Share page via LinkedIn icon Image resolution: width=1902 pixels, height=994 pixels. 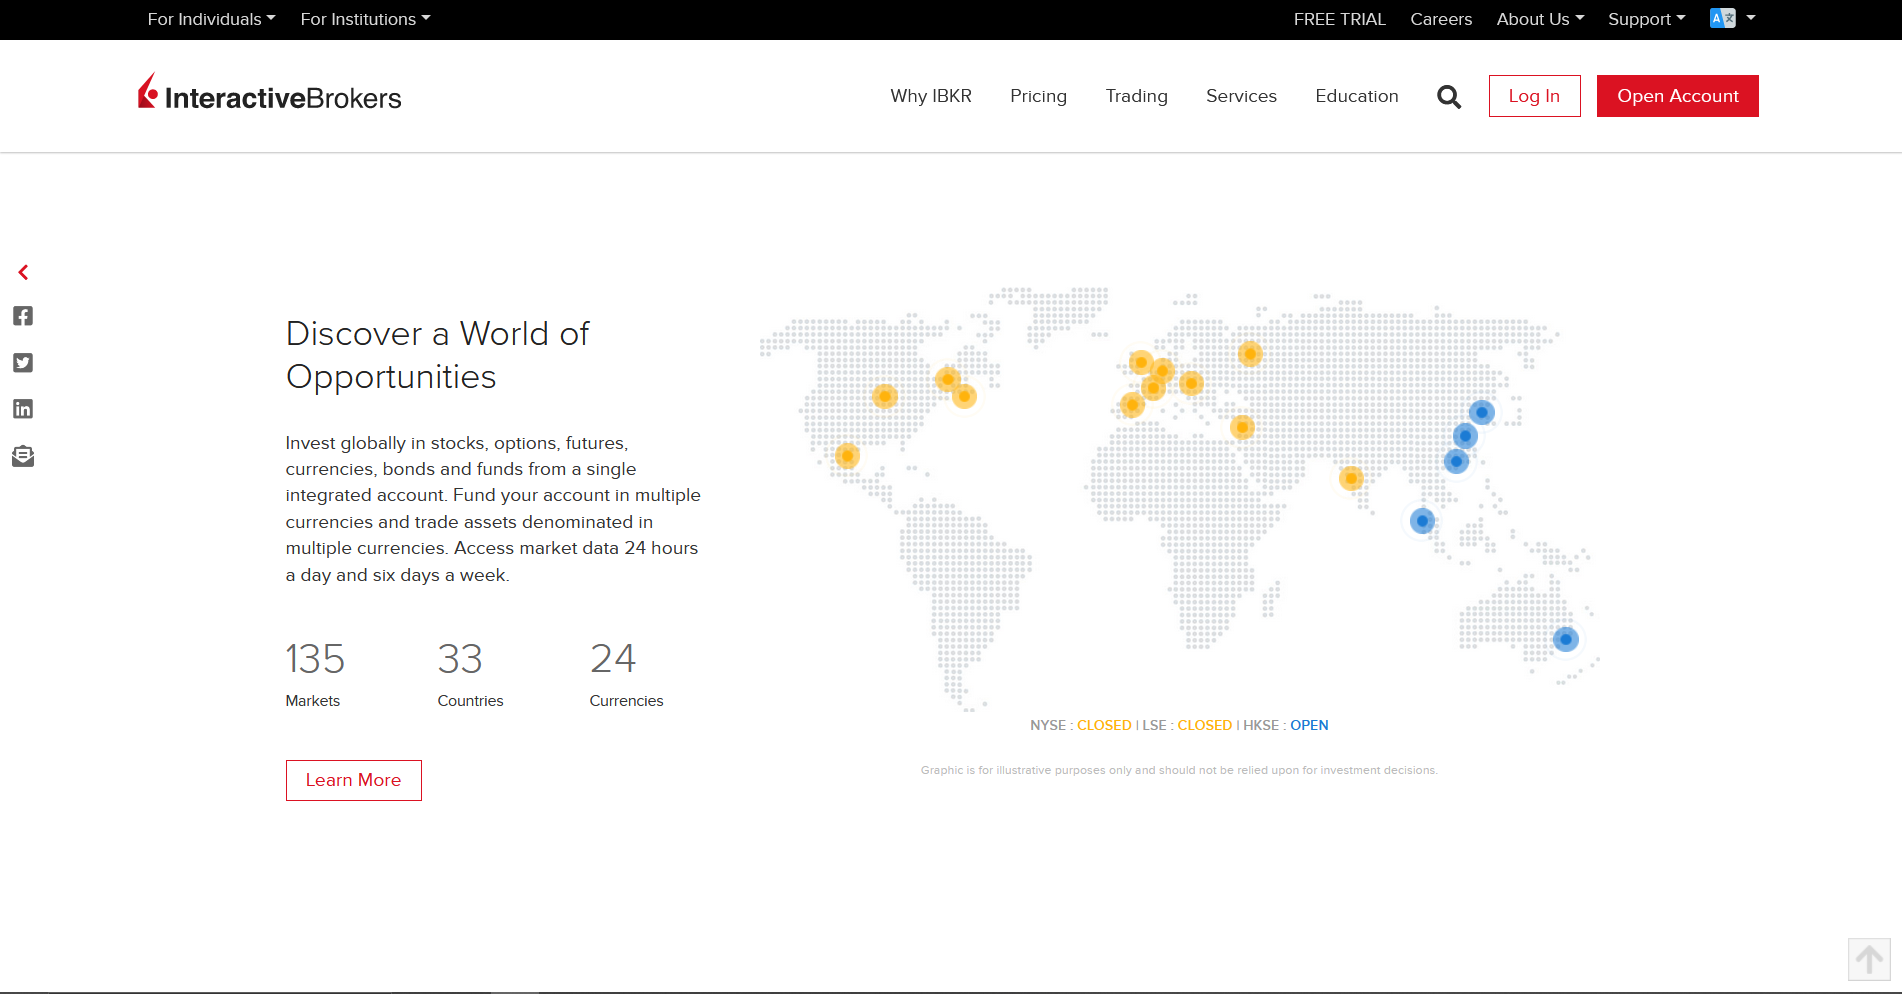pyautogui.click(x=23, y=409)
